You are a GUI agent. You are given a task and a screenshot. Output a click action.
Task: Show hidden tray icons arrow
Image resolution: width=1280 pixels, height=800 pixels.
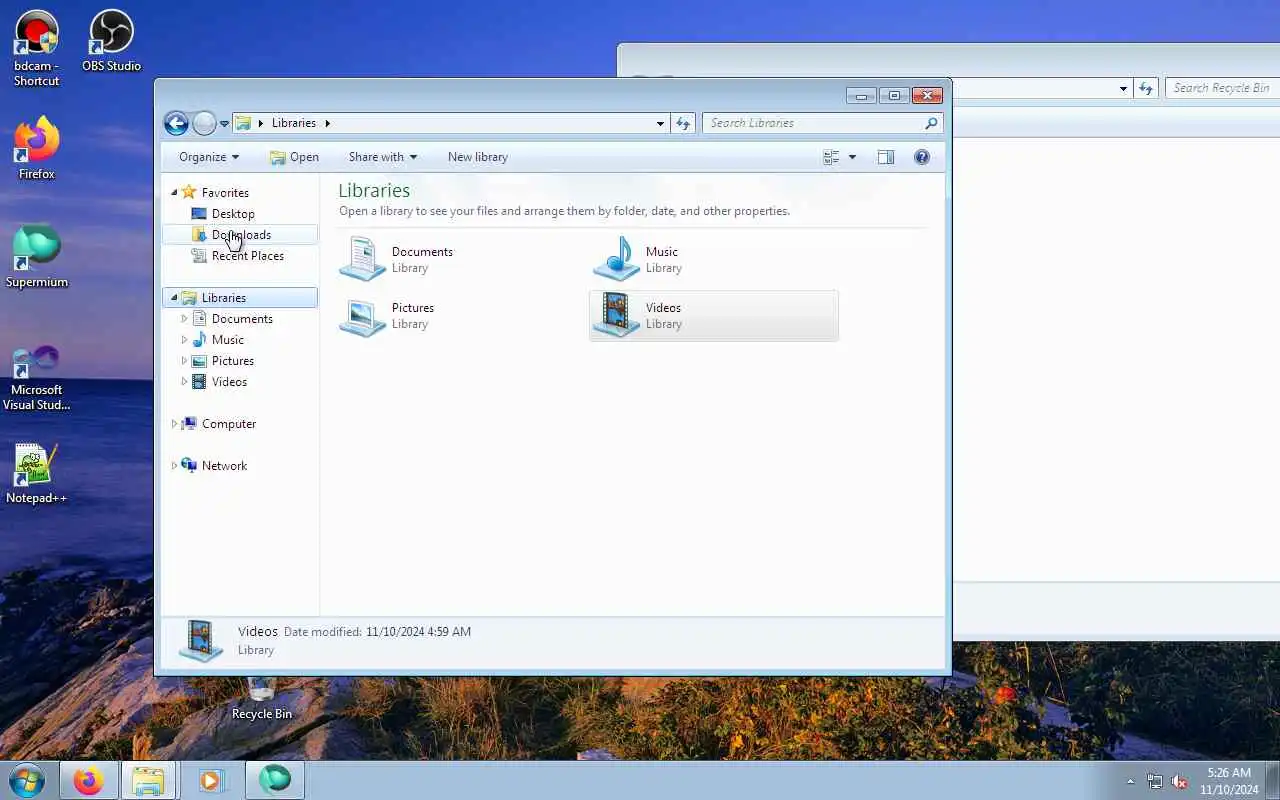tap(1131, 781)
